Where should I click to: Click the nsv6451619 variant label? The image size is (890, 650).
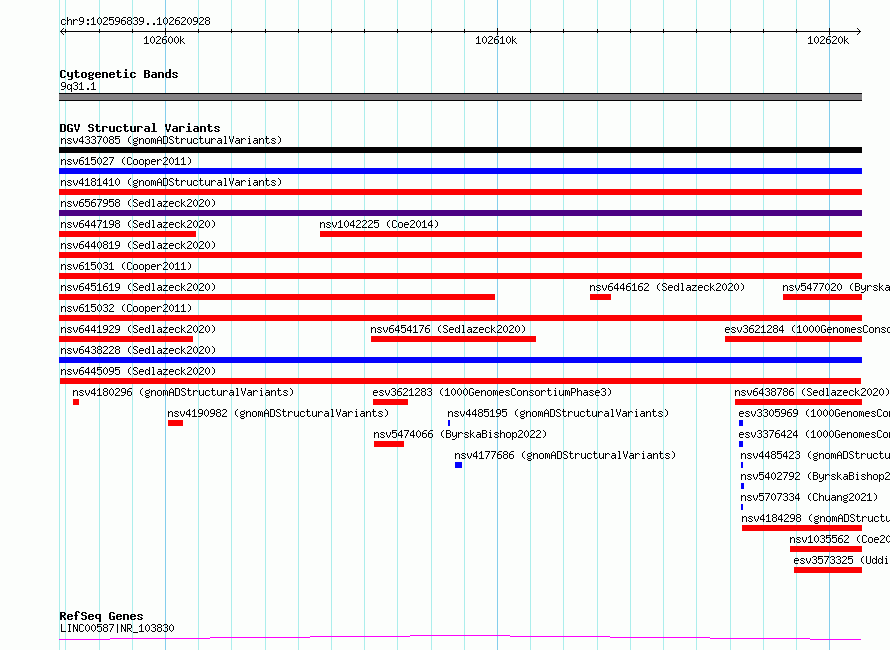coord(138,287)
